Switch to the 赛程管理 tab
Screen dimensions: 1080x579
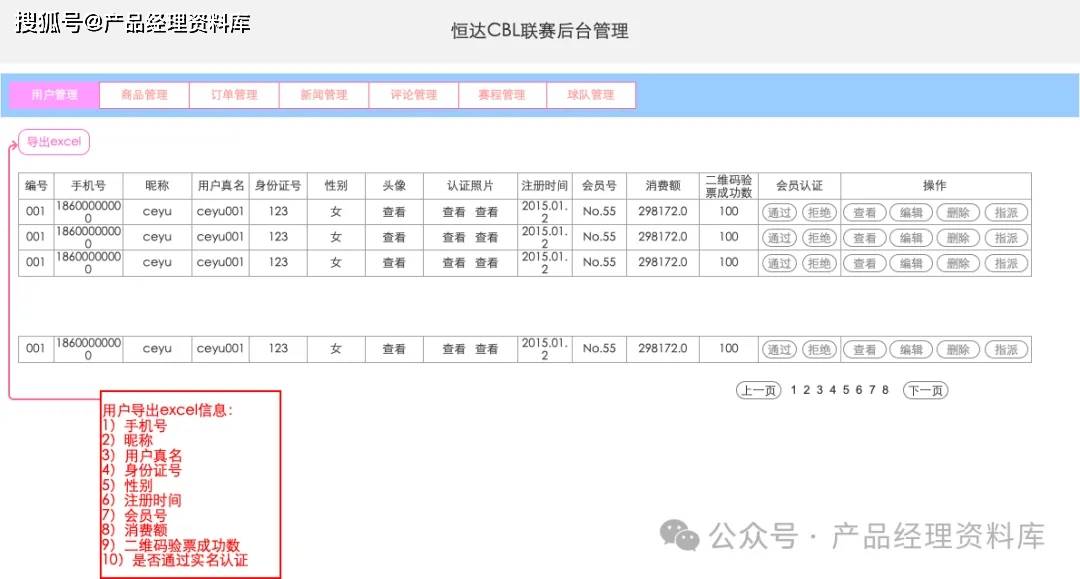[x=502, y=94]
